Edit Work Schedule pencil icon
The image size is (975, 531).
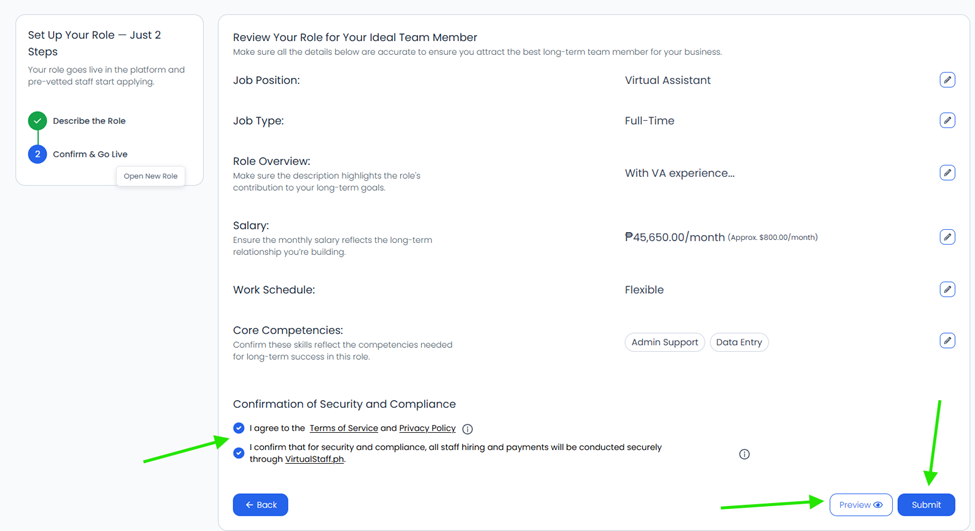(x=947, y=289)
